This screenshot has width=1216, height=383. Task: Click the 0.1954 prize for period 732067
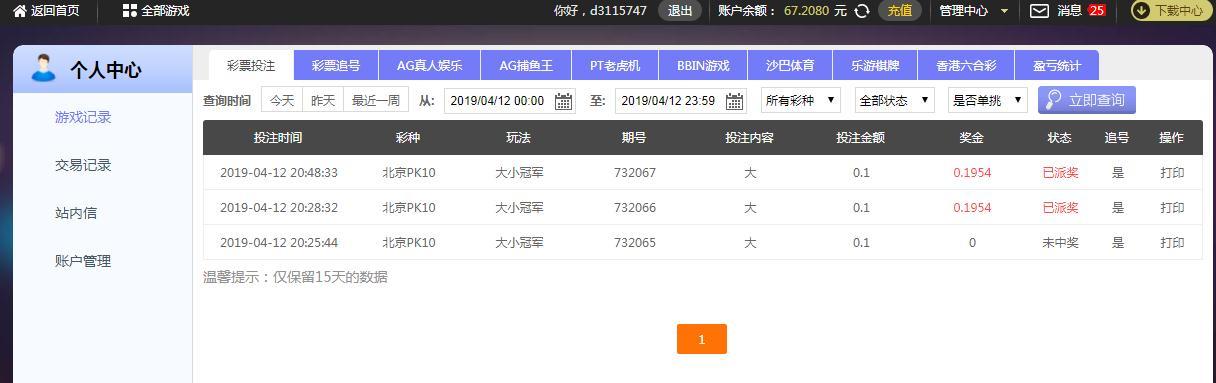click(x=972, y=172)
